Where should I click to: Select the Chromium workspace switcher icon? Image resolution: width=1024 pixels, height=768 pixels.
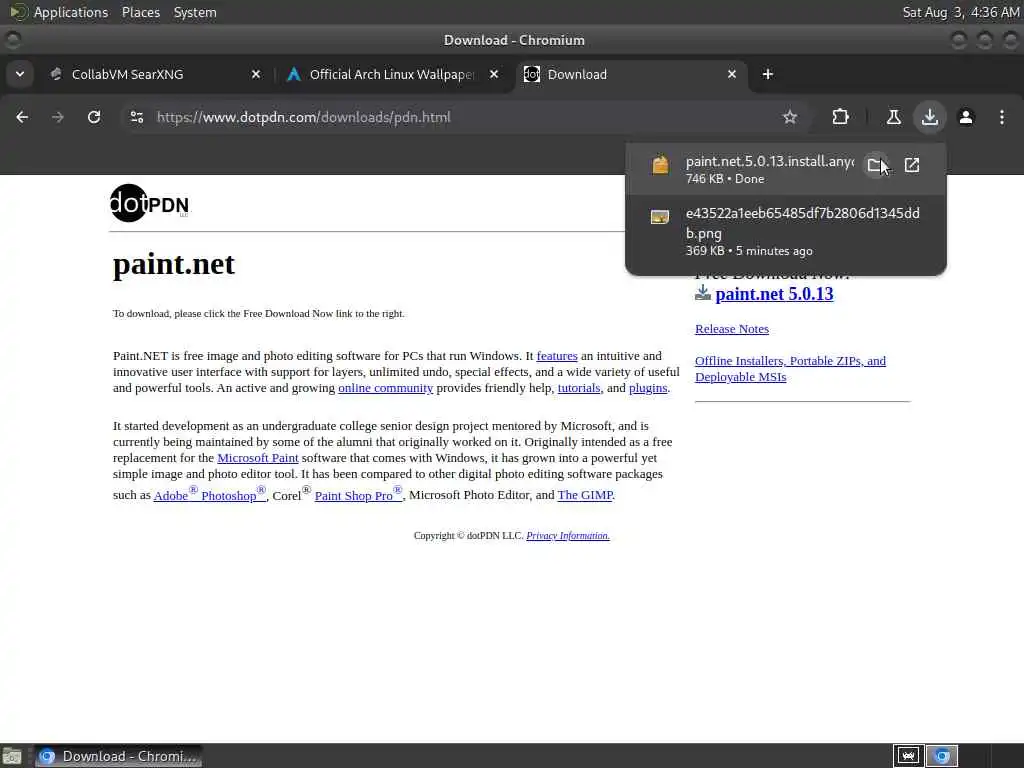(942, 756)
